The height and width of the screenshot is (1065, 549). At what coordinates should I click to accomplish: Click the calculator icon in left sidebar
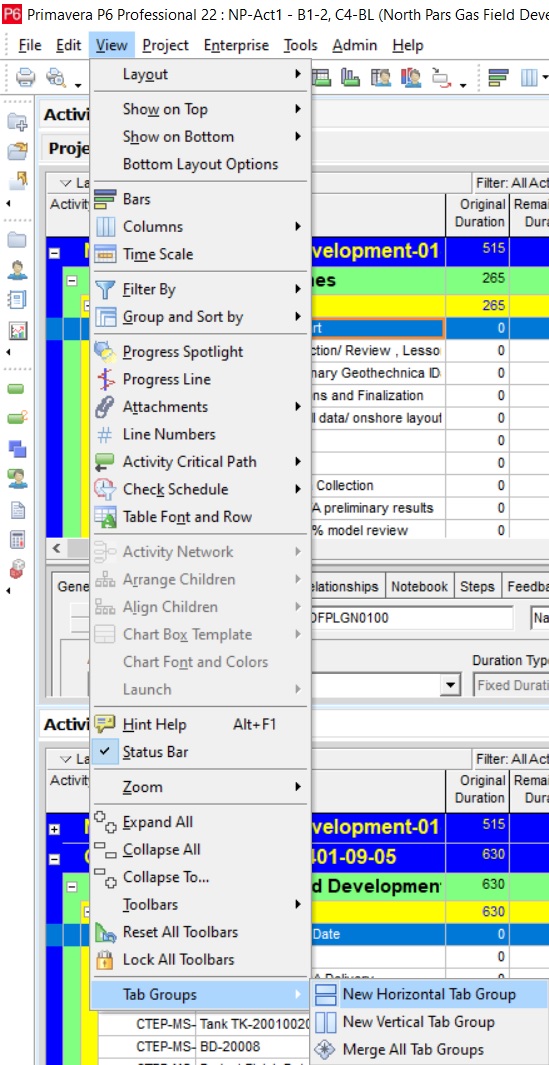tap(17, 540)
